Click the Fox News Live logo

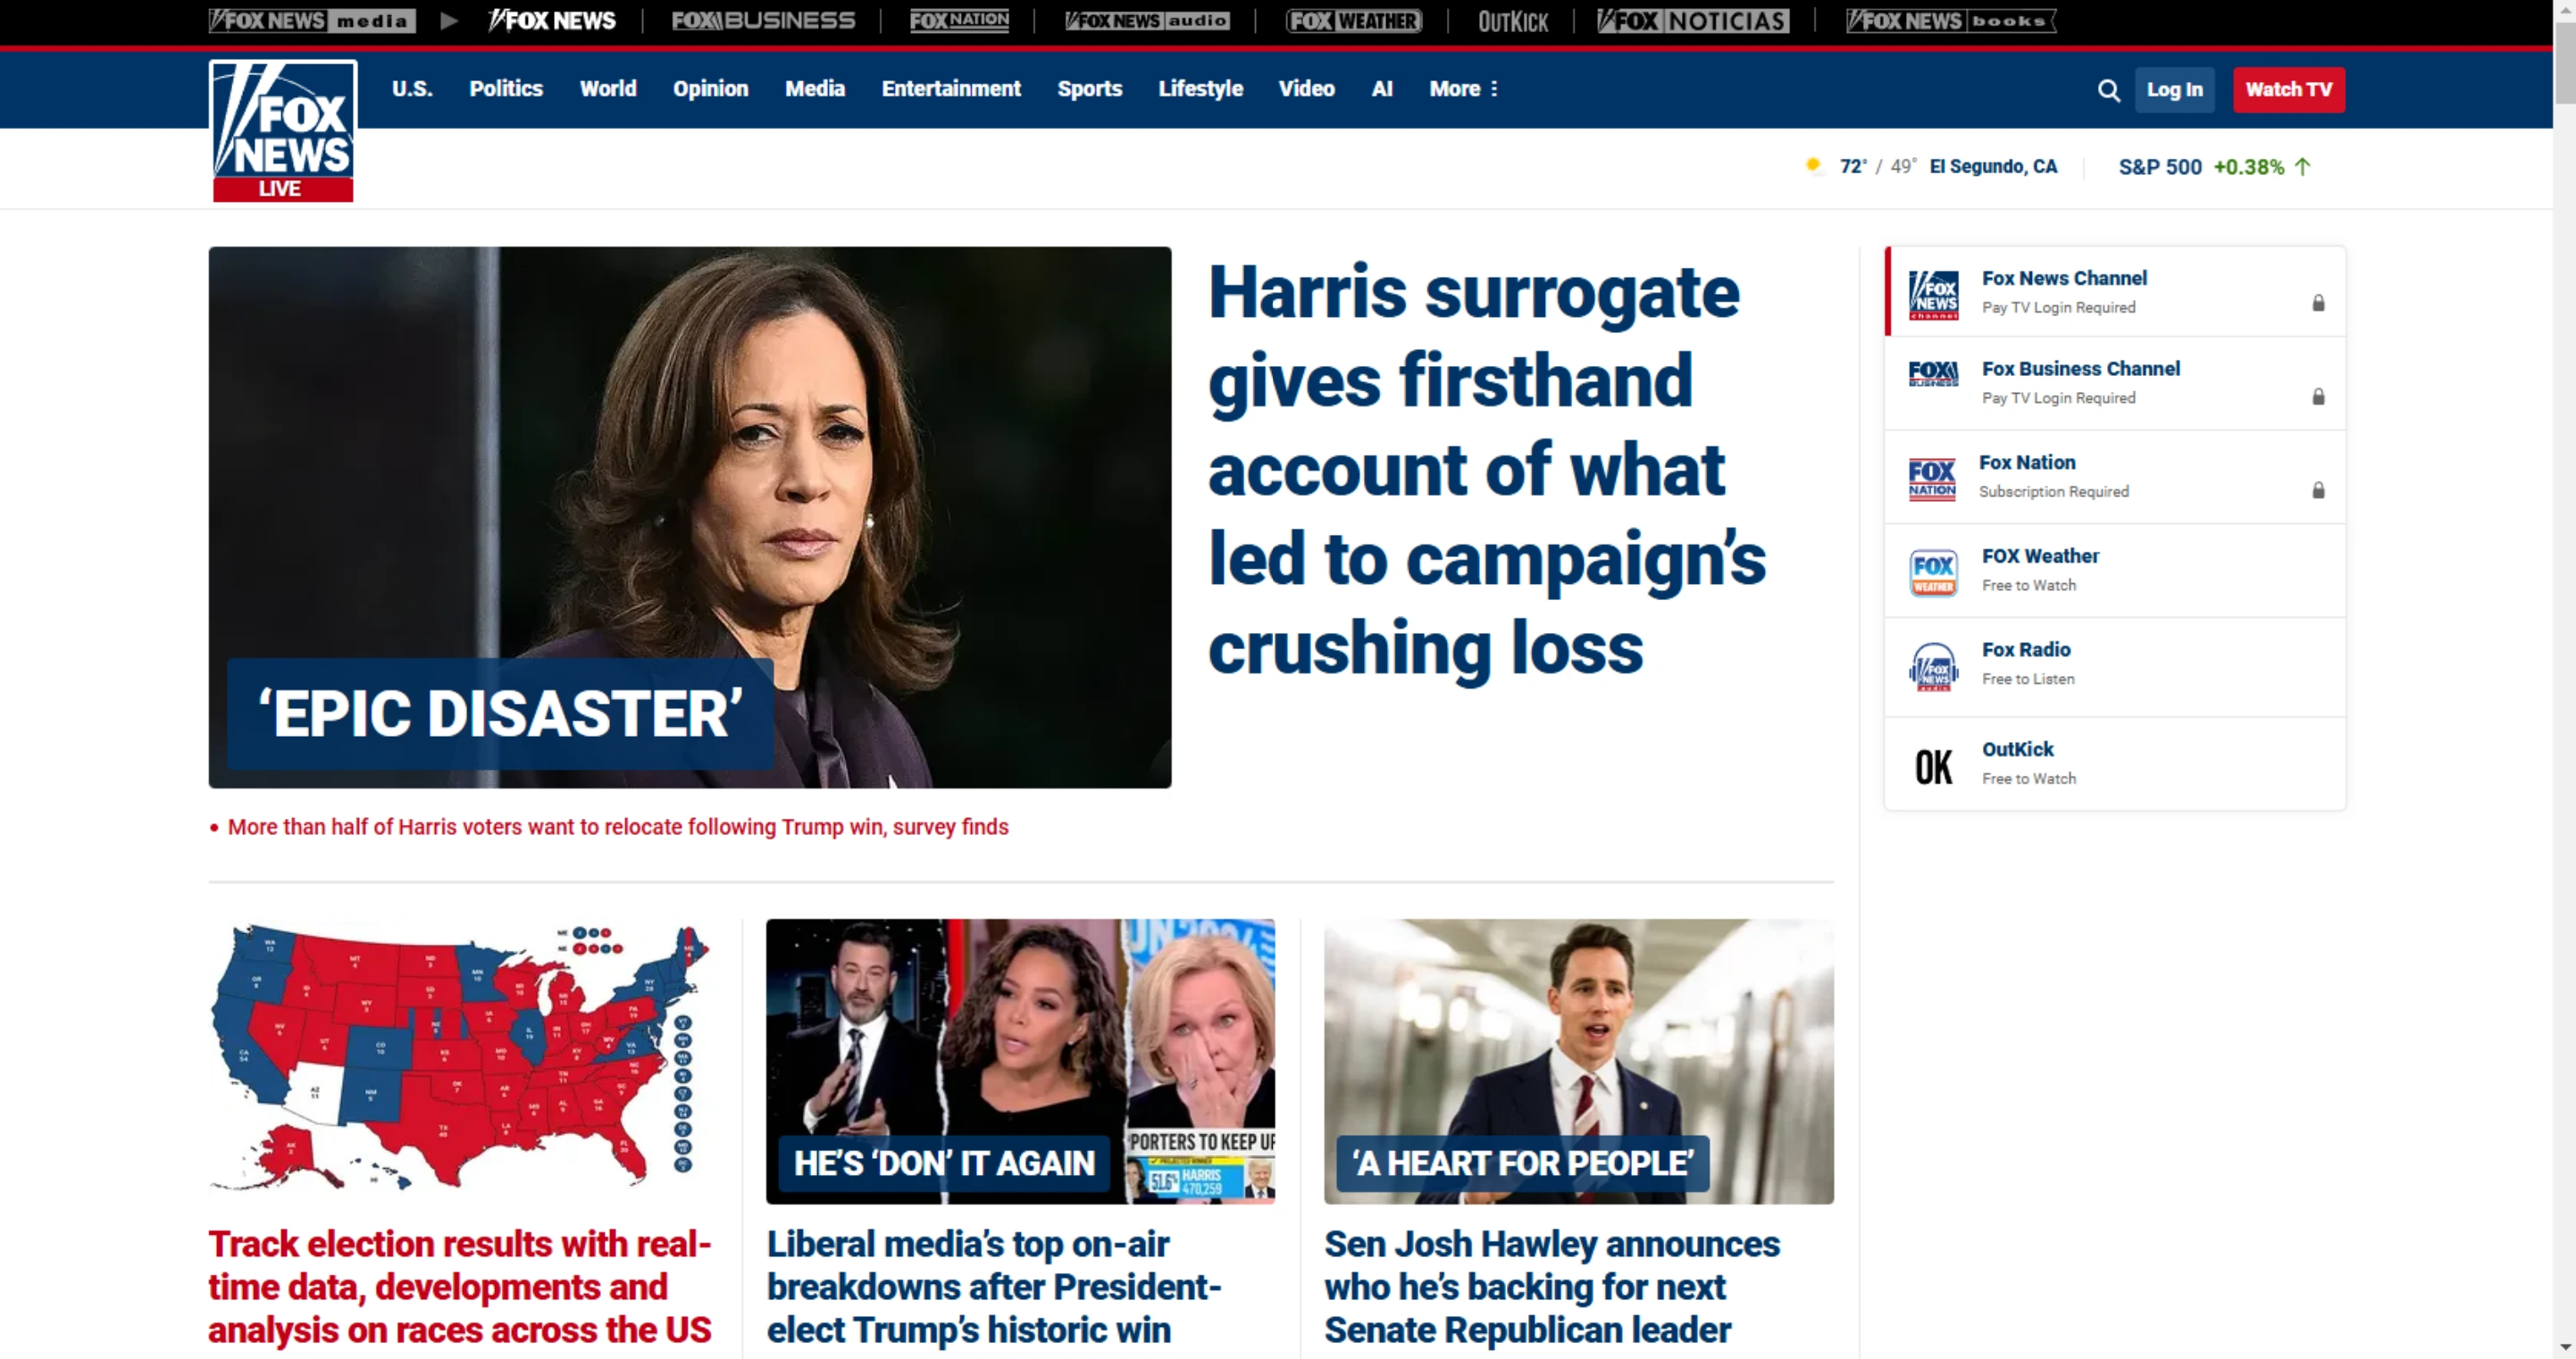[283, 131]
